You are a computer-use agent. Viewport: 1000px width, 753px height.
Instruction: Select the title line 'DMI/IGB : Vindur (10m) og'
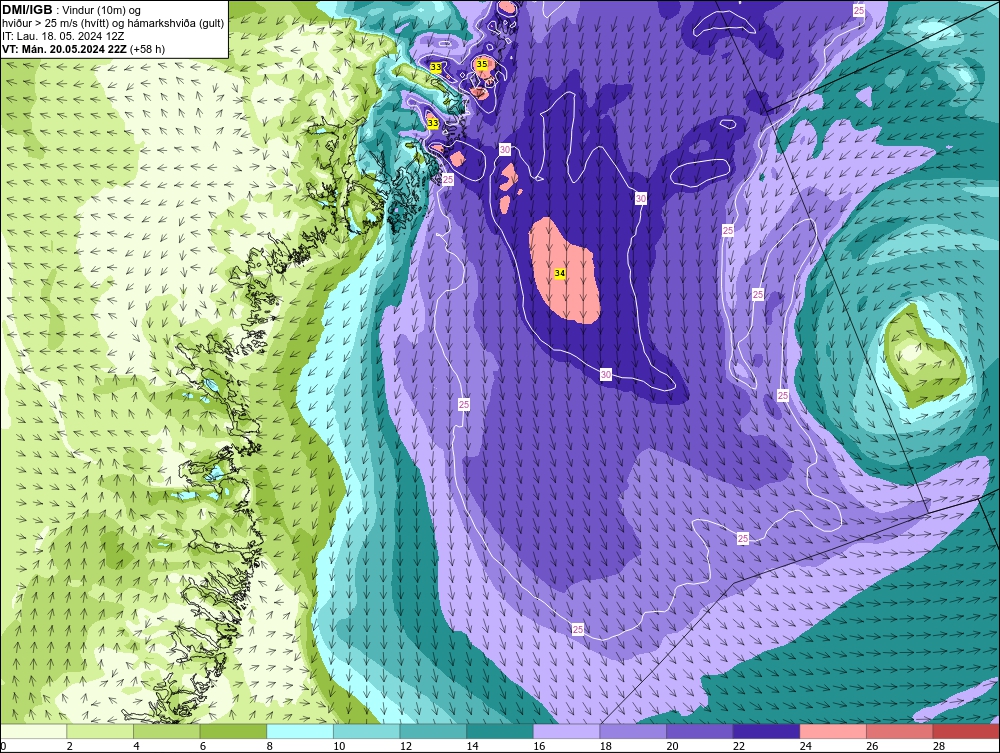coord(71,10)
